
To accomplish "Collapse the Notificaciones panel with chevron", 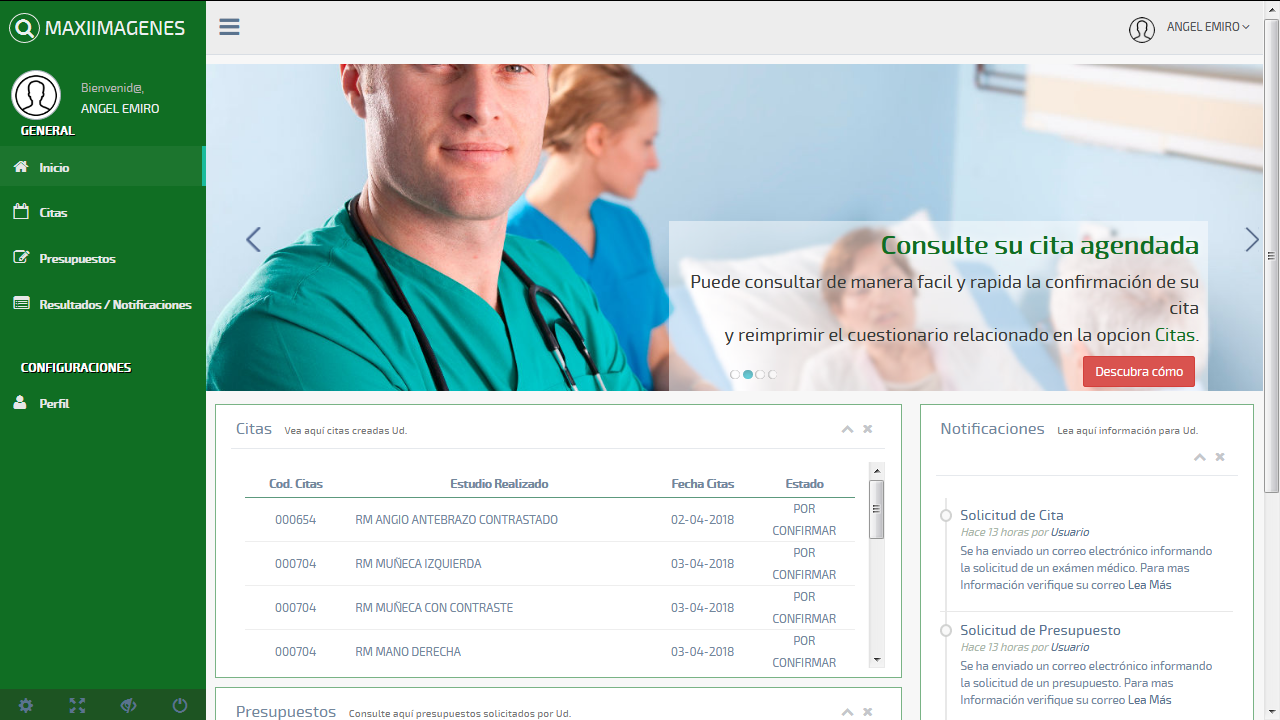I will pyautogui.click(x=1199, y=457).
